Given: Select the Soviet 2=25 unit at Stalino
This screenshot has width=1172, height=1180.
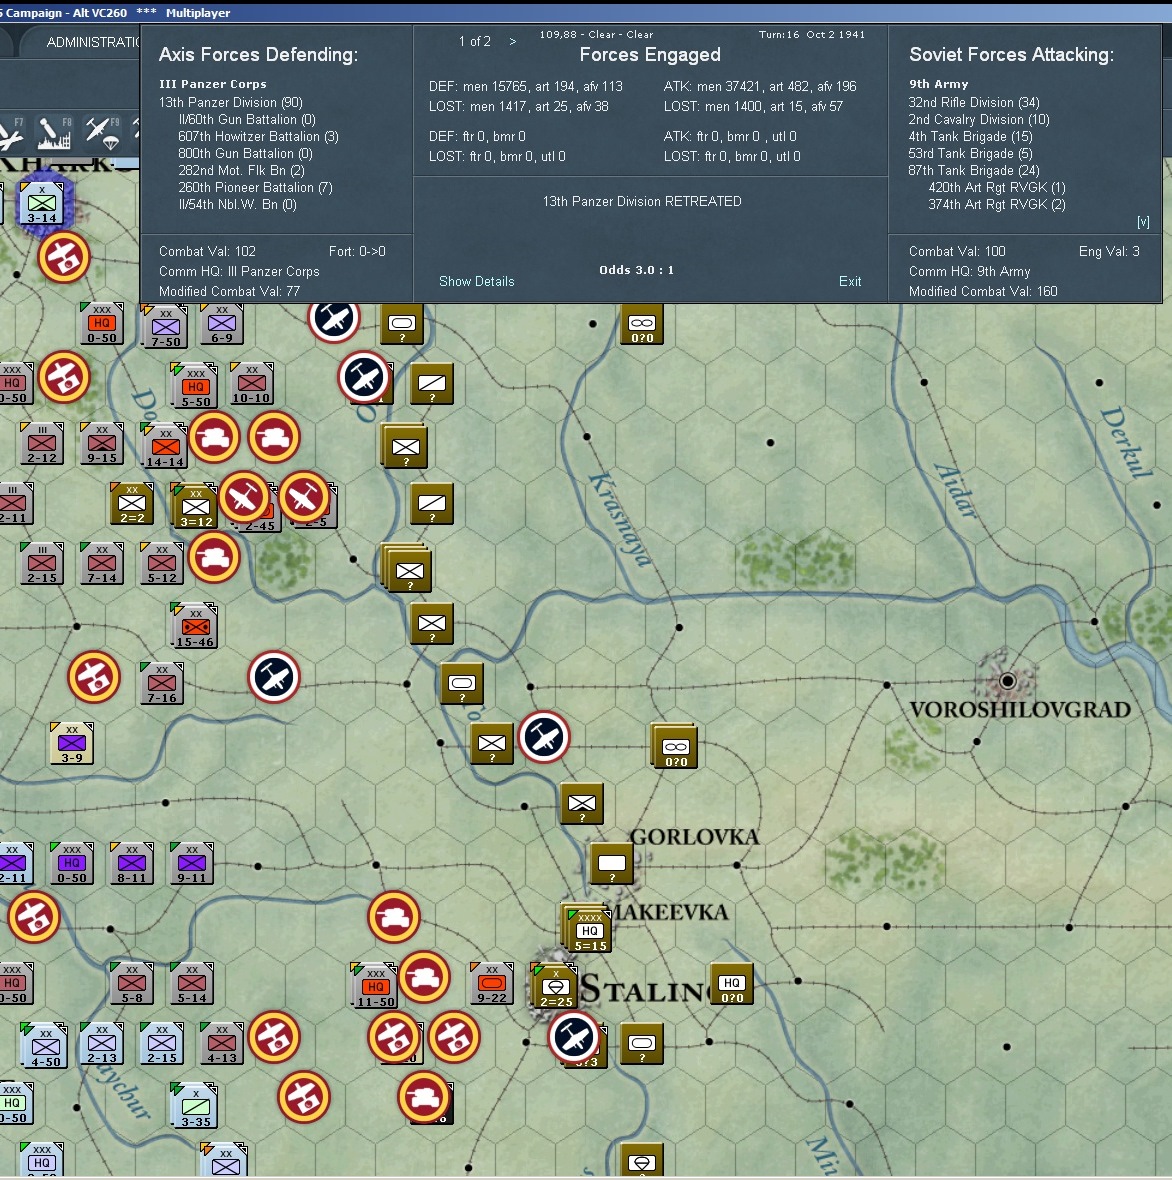Looking at the screenshot, I should (556, 987).
